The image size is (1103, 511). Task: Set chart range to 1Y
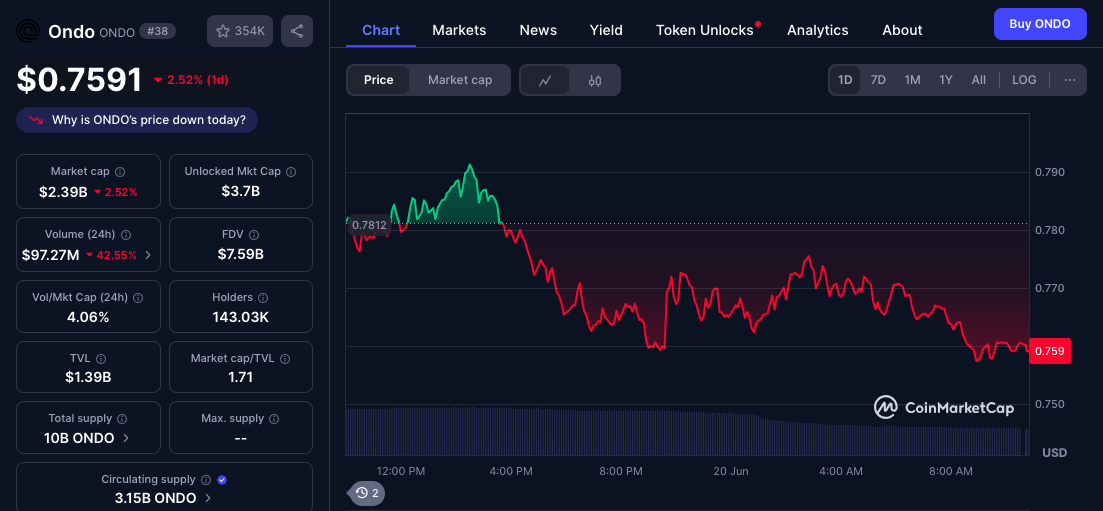click(x=945, y=80)
